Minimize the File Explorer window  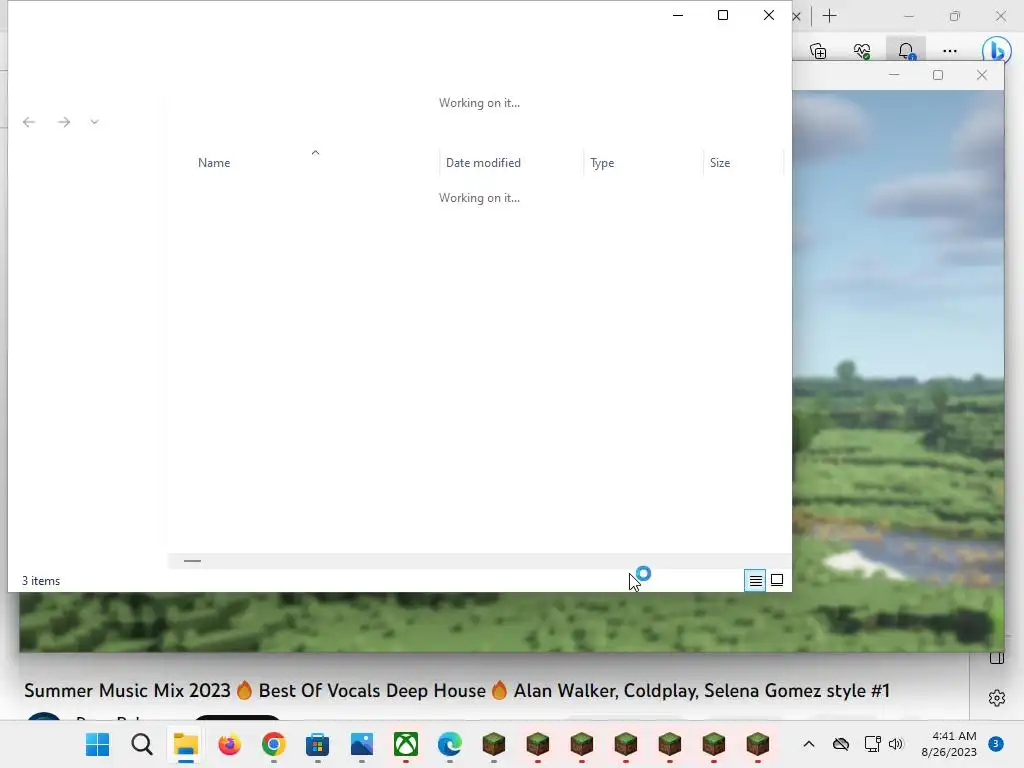tap(678, 15)
